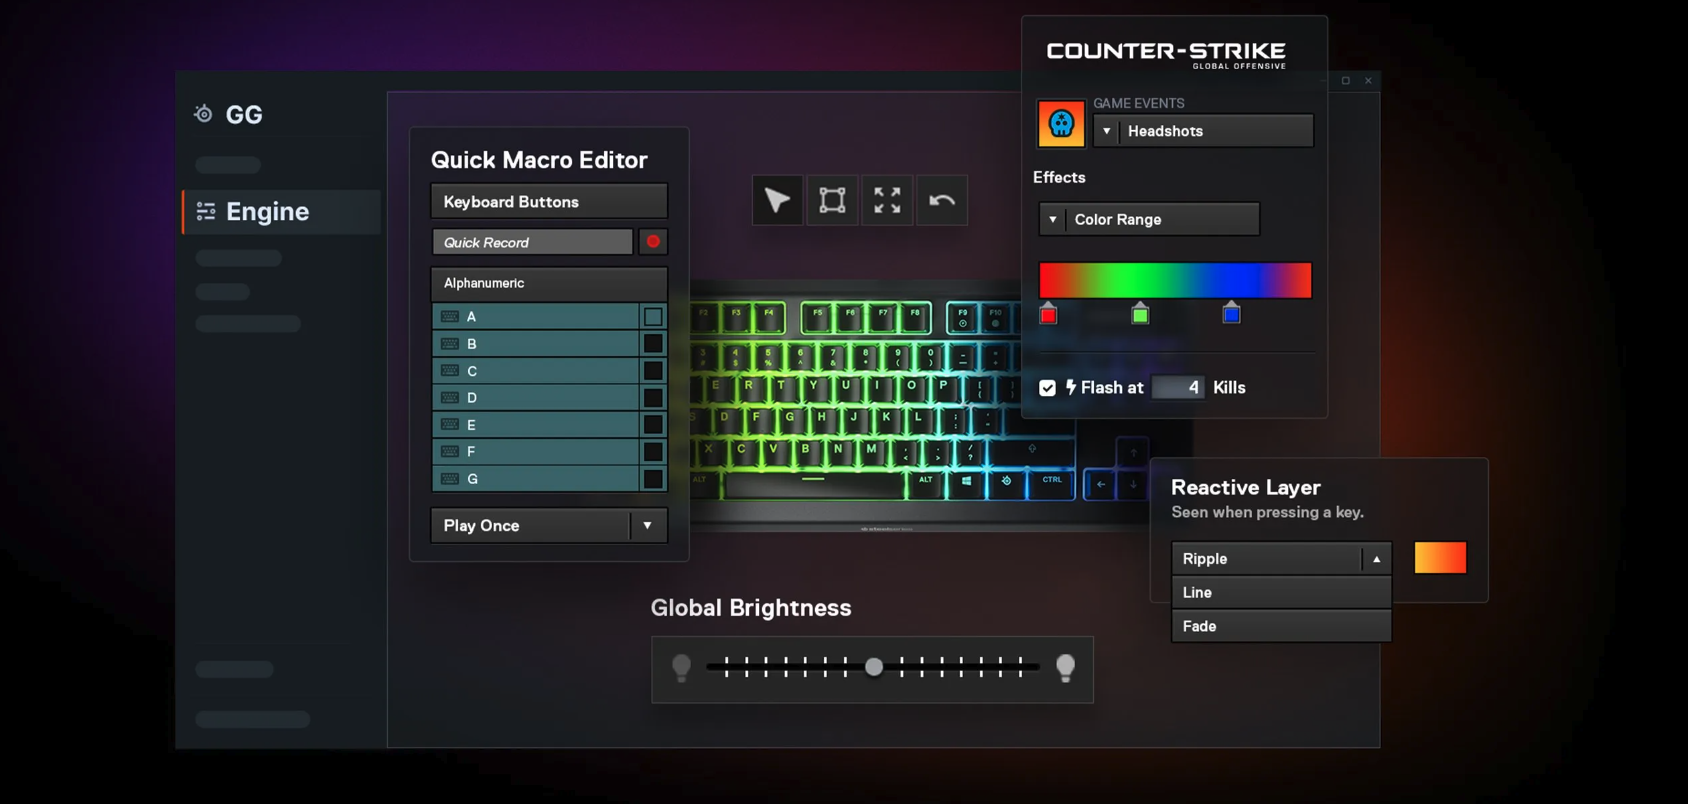Choose the rectangle selection tool
This screenshot has height=804, width=1688.
click(x=832, y=200)
